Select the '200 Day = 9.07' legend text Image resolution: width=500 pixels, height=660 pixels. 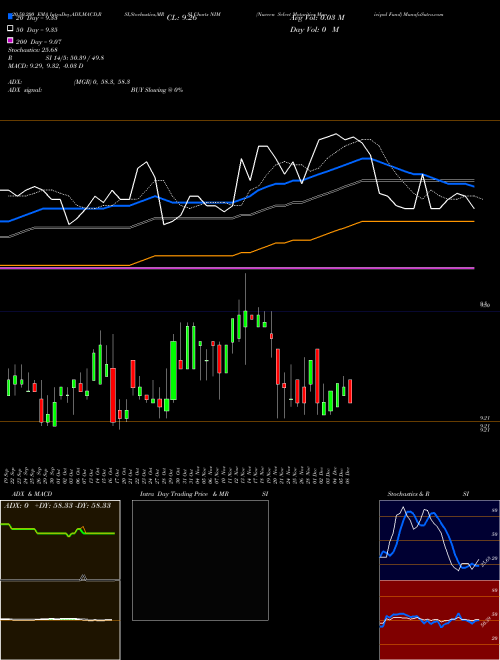coord(39,42)
